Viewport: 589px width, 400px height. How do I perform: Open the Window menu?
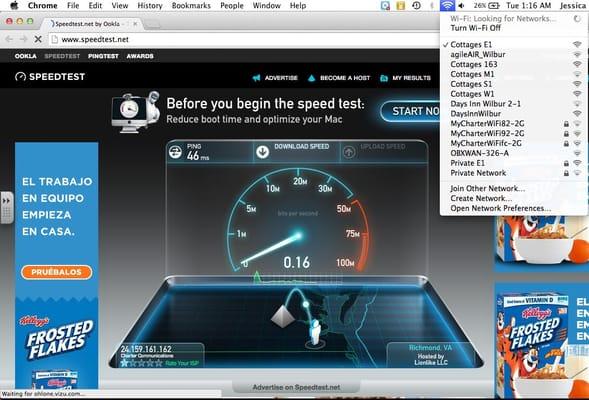pos(266,6)
